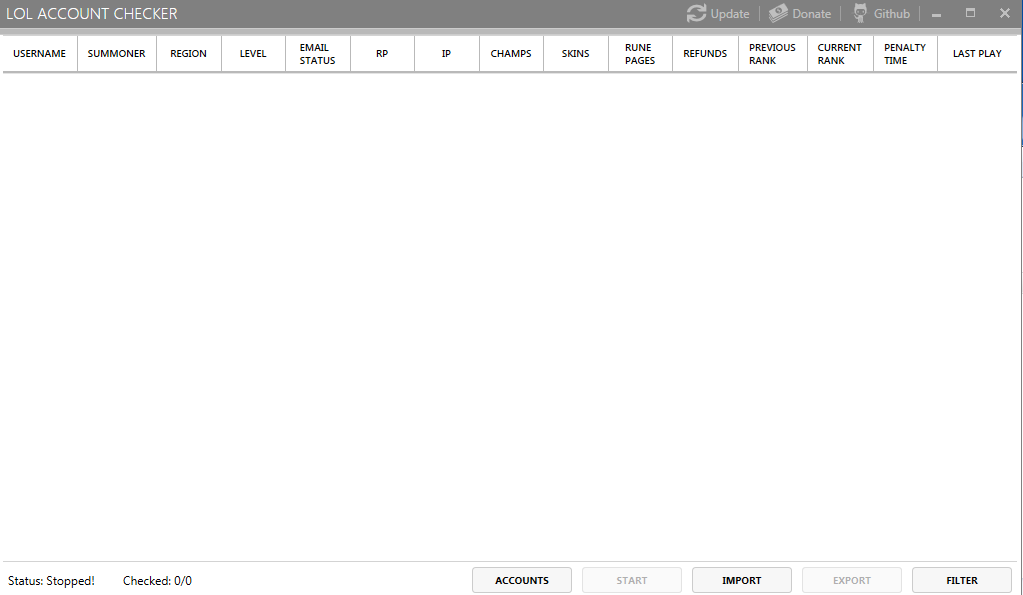
Task: Close the LOL Account Checker window
Action: 1005,13
